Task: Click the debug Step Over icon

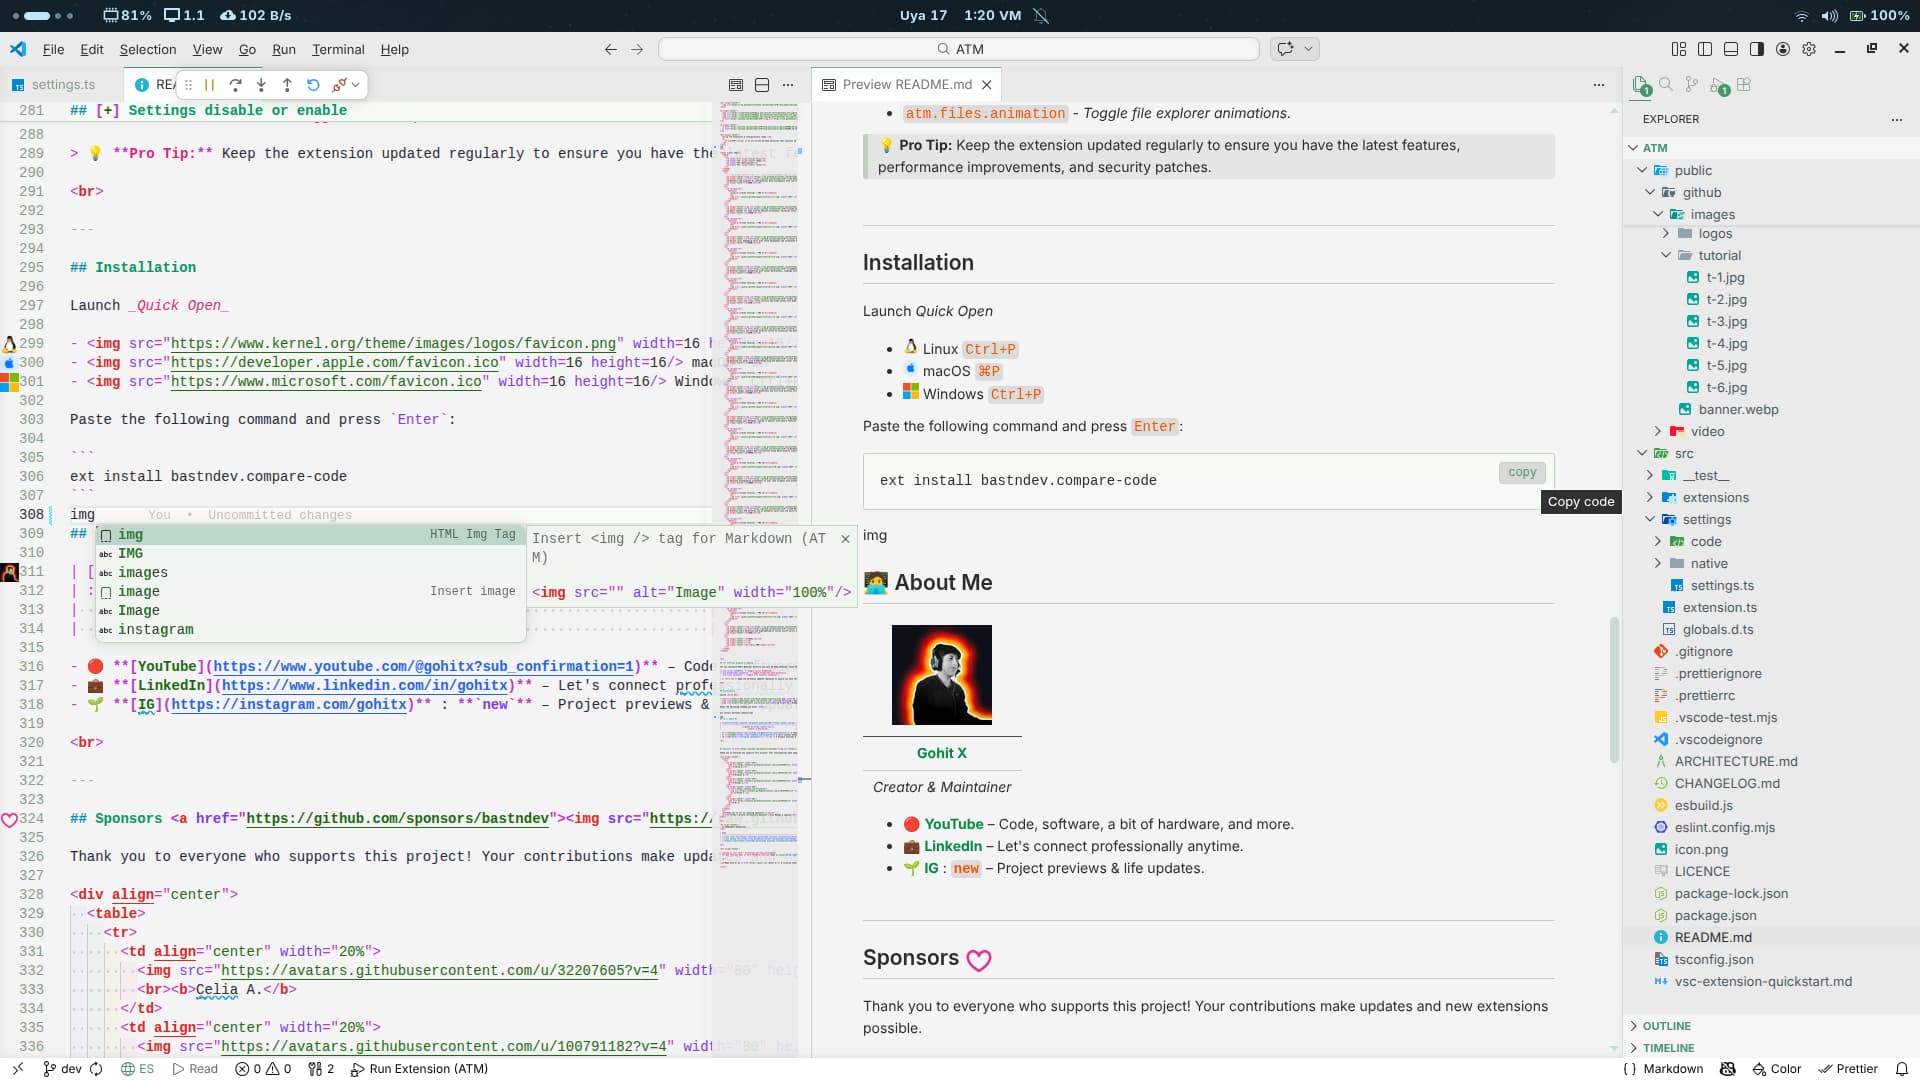Action: pyautogui.click(x=235, y=85)
